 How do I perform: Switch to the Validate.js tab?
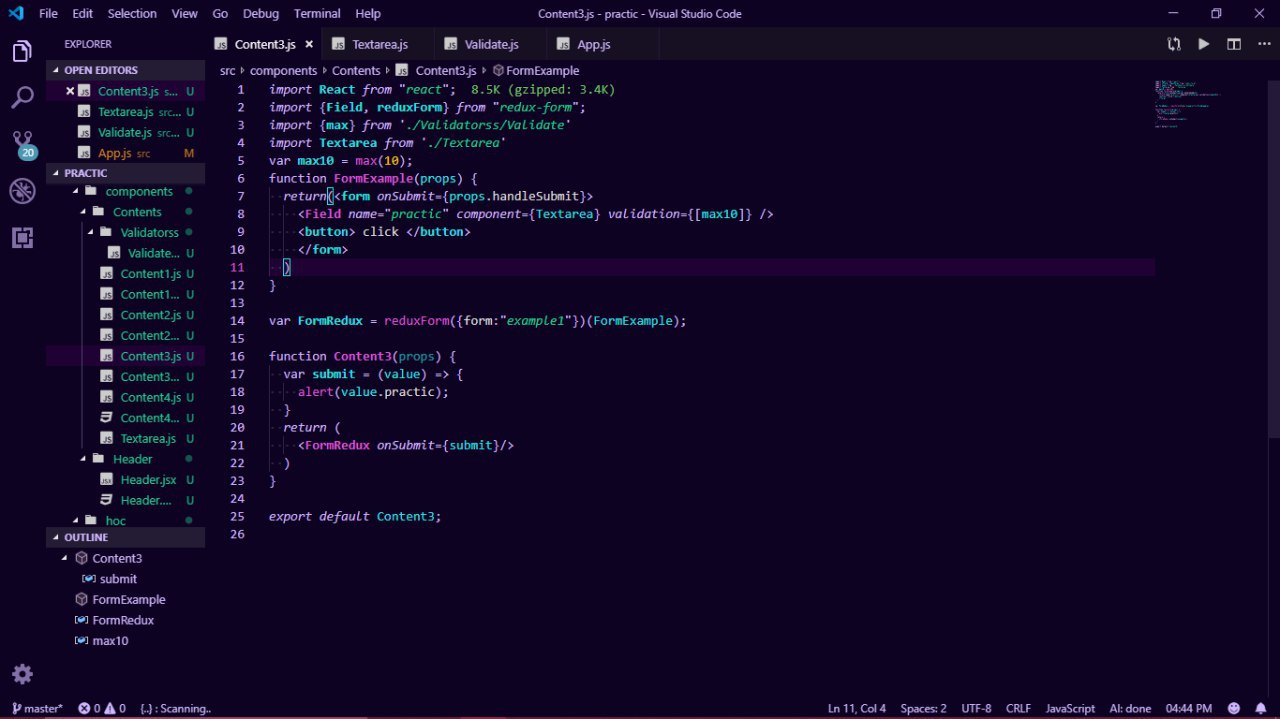(x=491, y=44)
